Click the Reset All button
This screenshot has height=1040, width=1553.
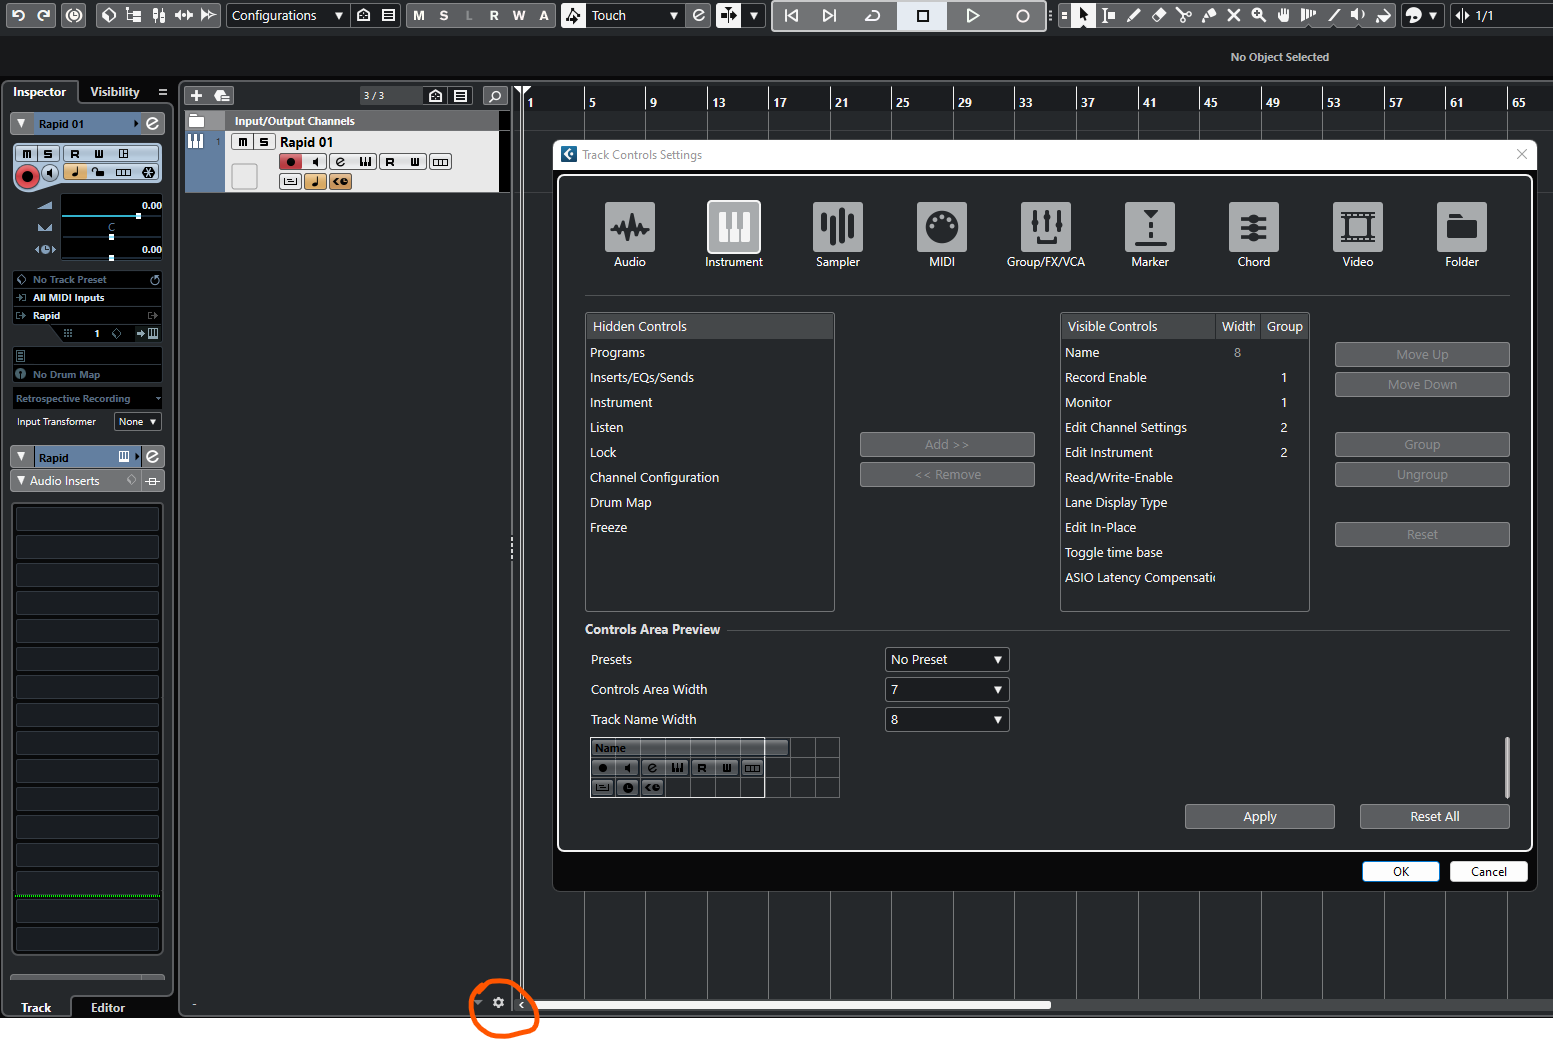[x=1434, y=817]
